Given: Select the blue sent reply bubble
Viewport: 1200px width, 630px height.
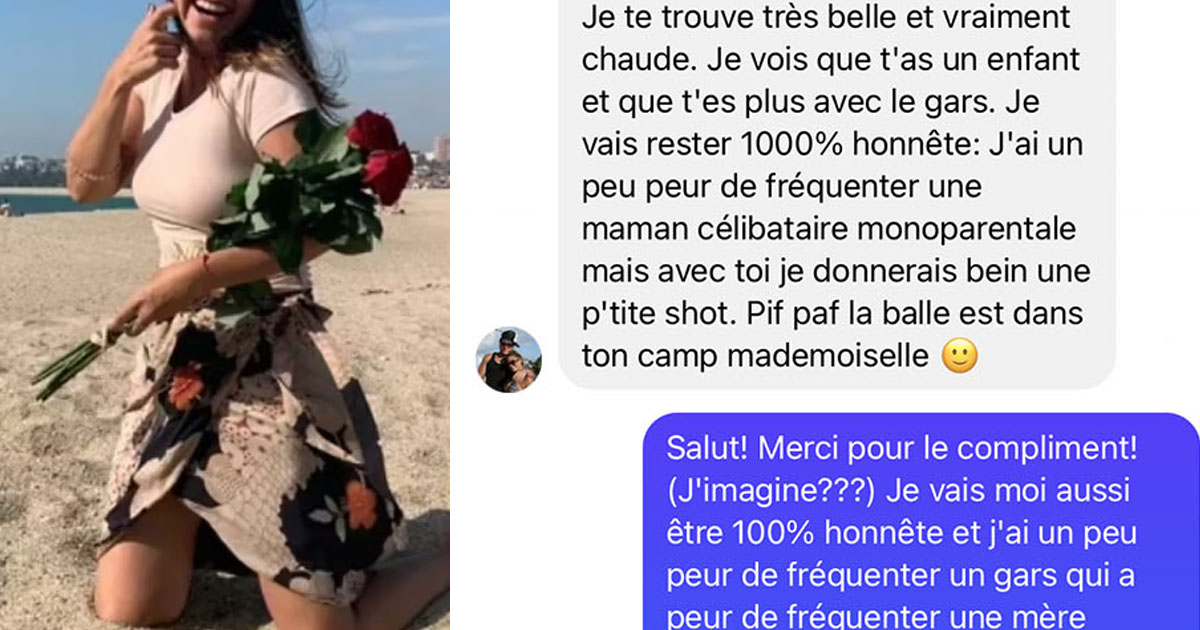Looking at the screenshot, I should click(921, 521).
